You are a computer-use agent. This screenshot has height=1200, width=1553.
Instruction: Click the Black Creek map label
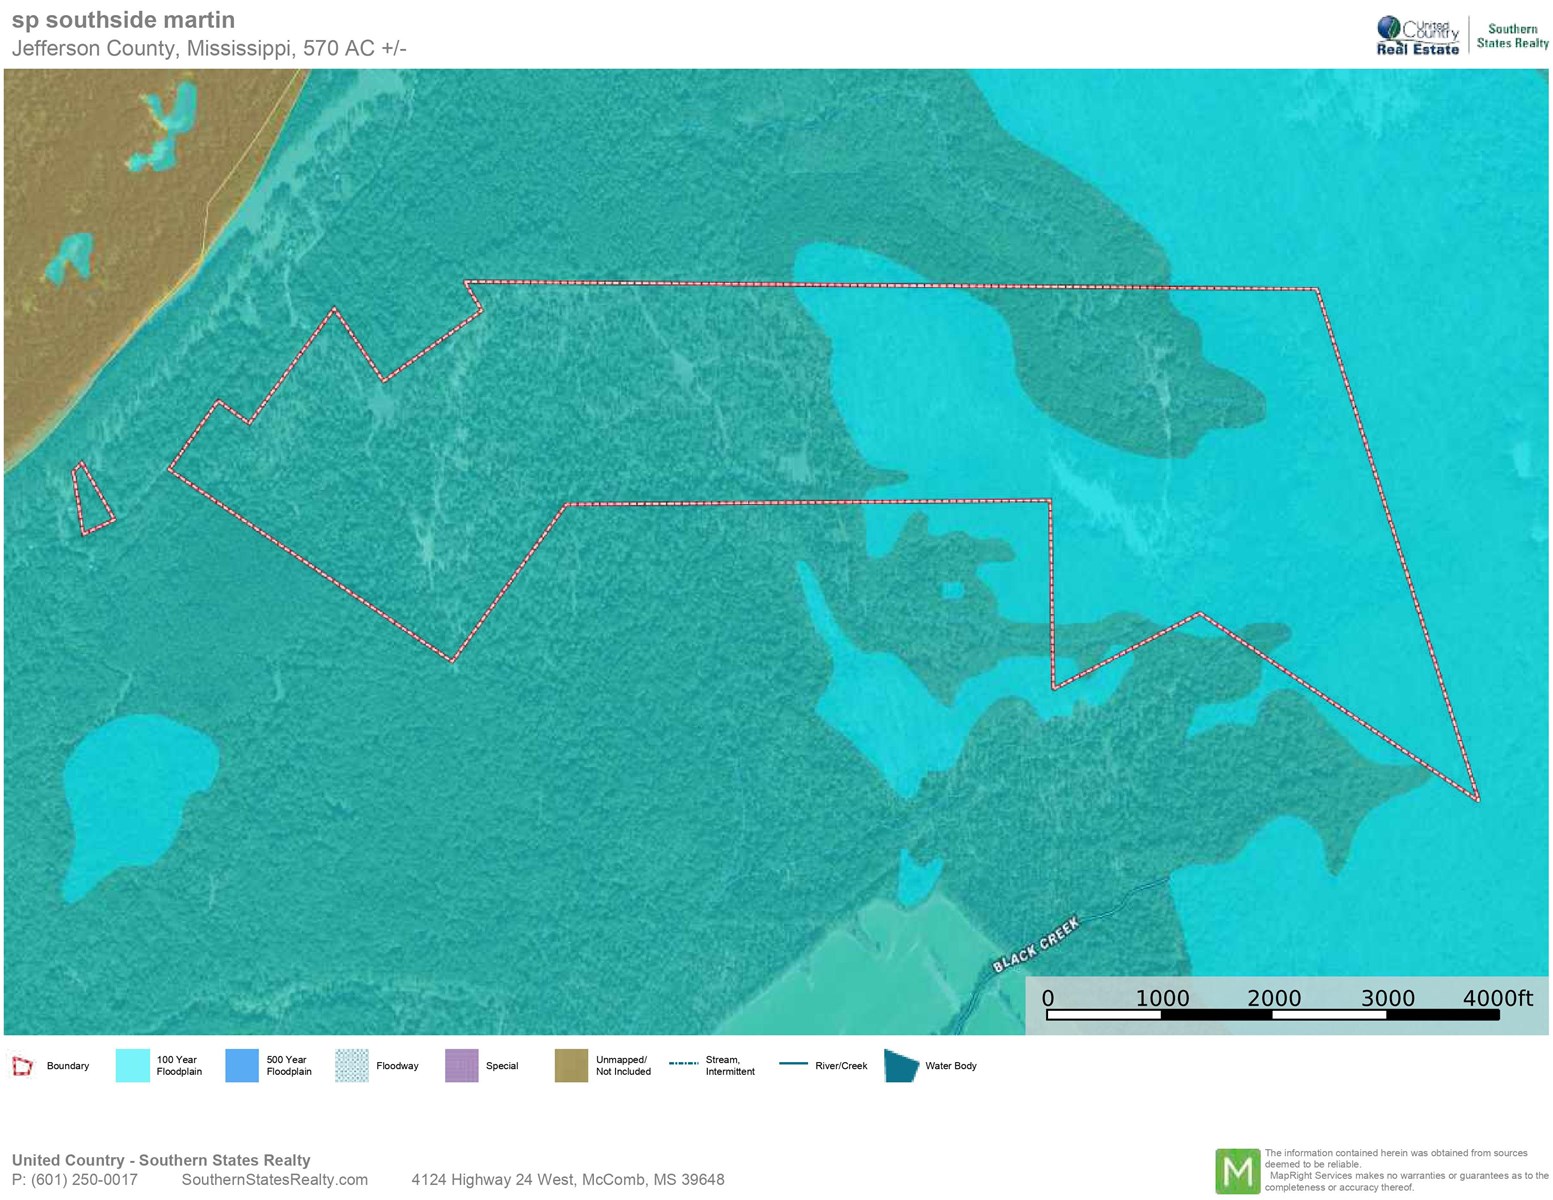coord(1035,945)
